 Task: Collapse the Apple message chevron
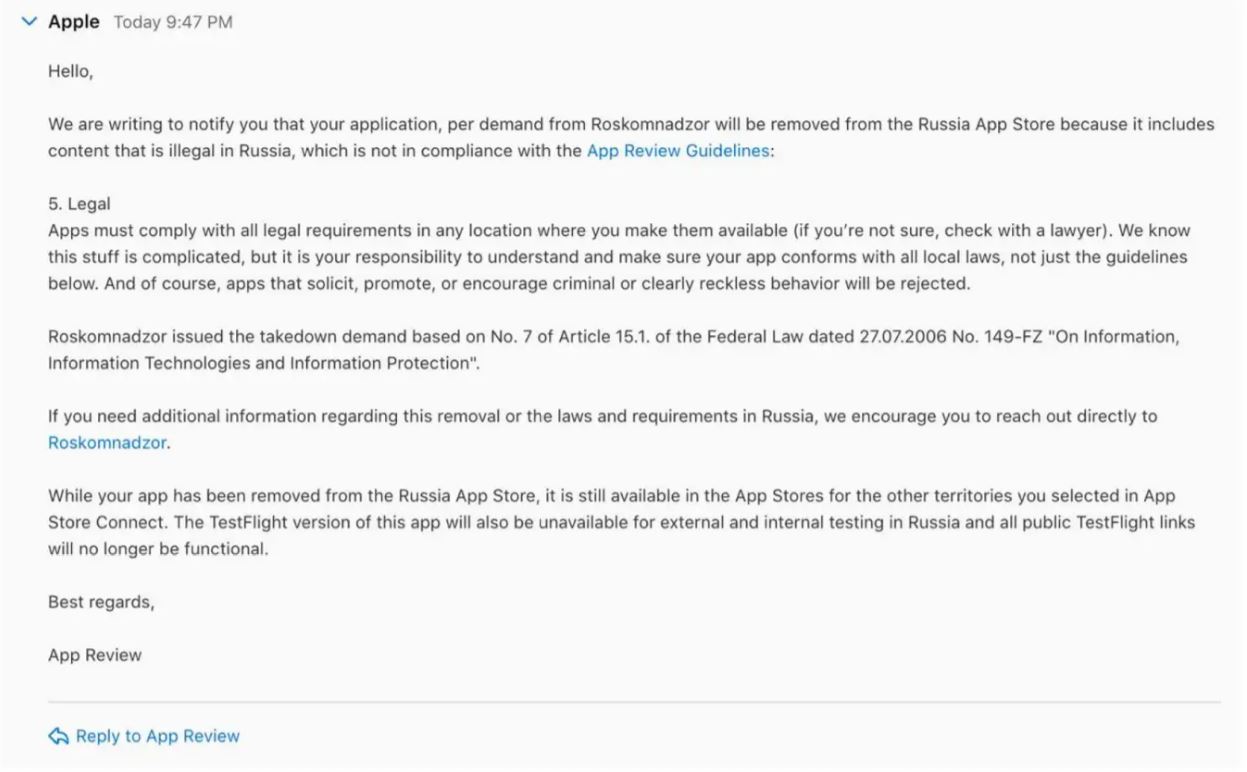coord(29,22)
